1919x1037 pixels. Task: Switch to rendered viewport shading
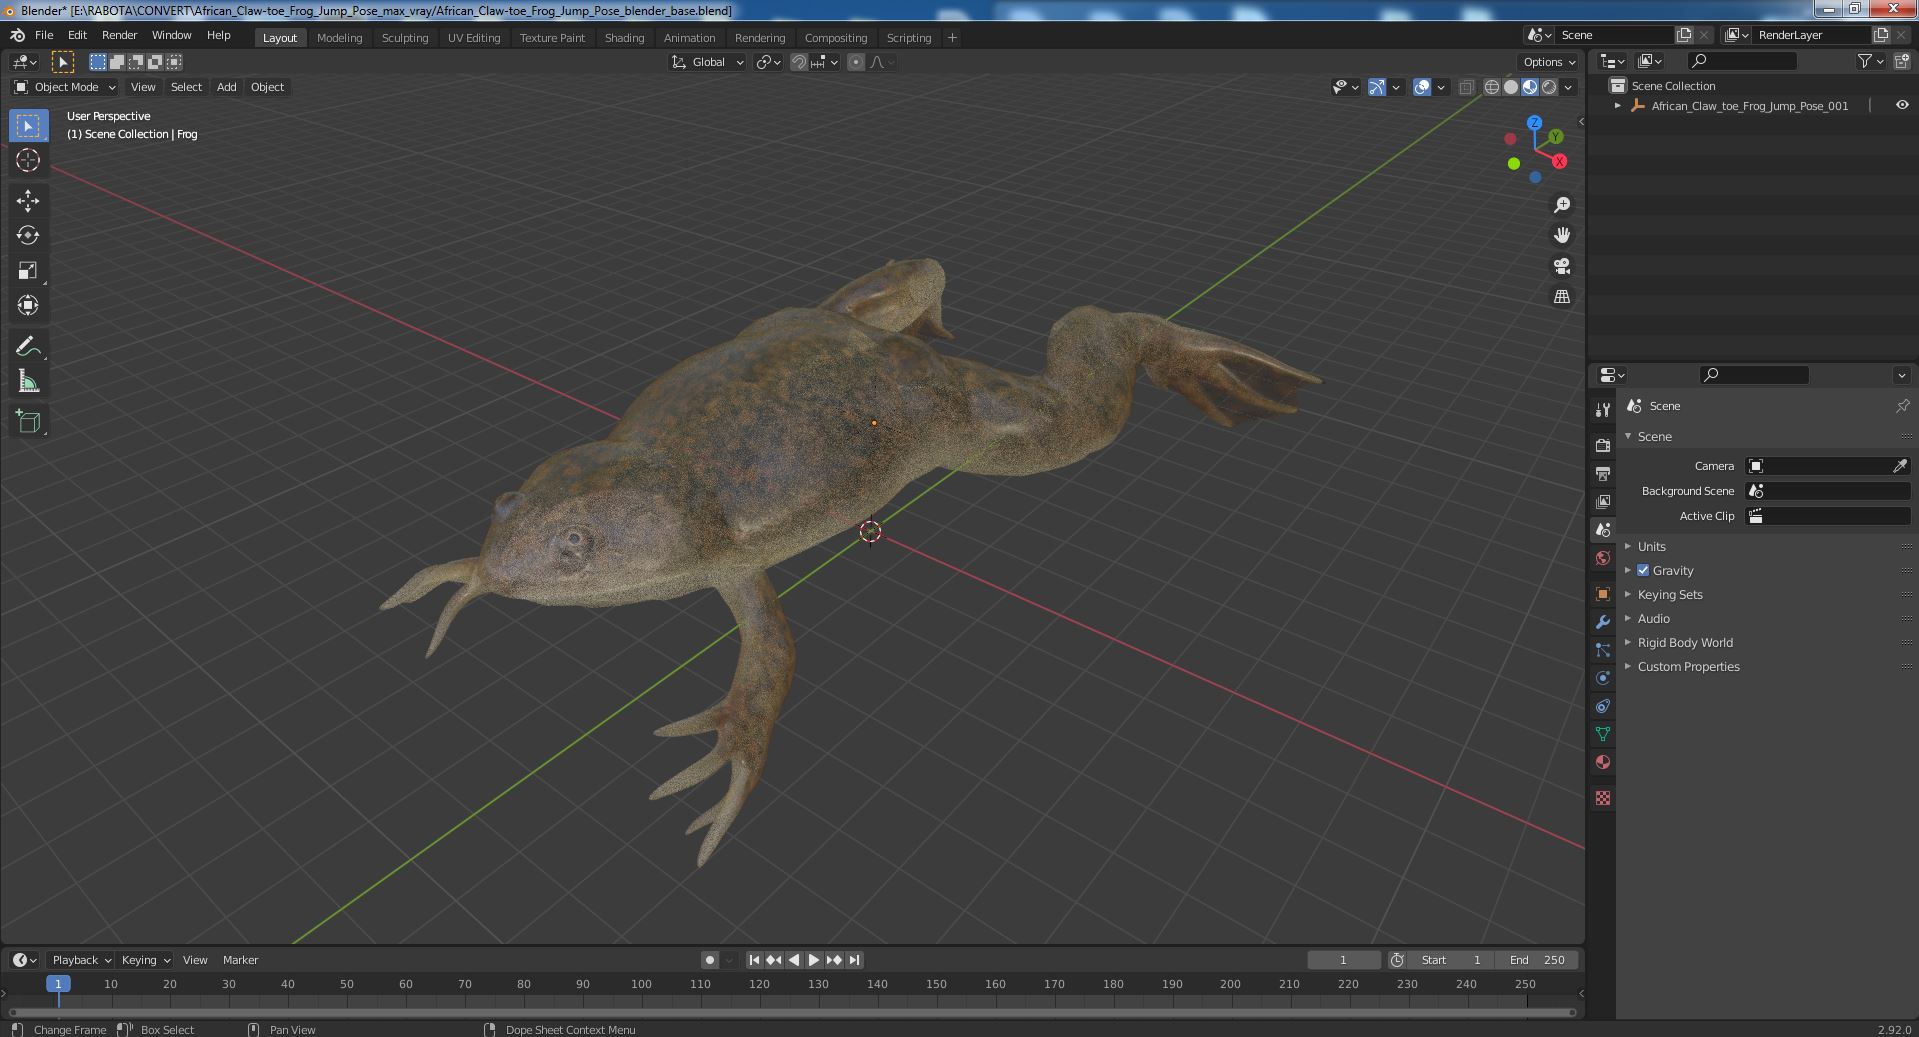(x=1549, y=87)
